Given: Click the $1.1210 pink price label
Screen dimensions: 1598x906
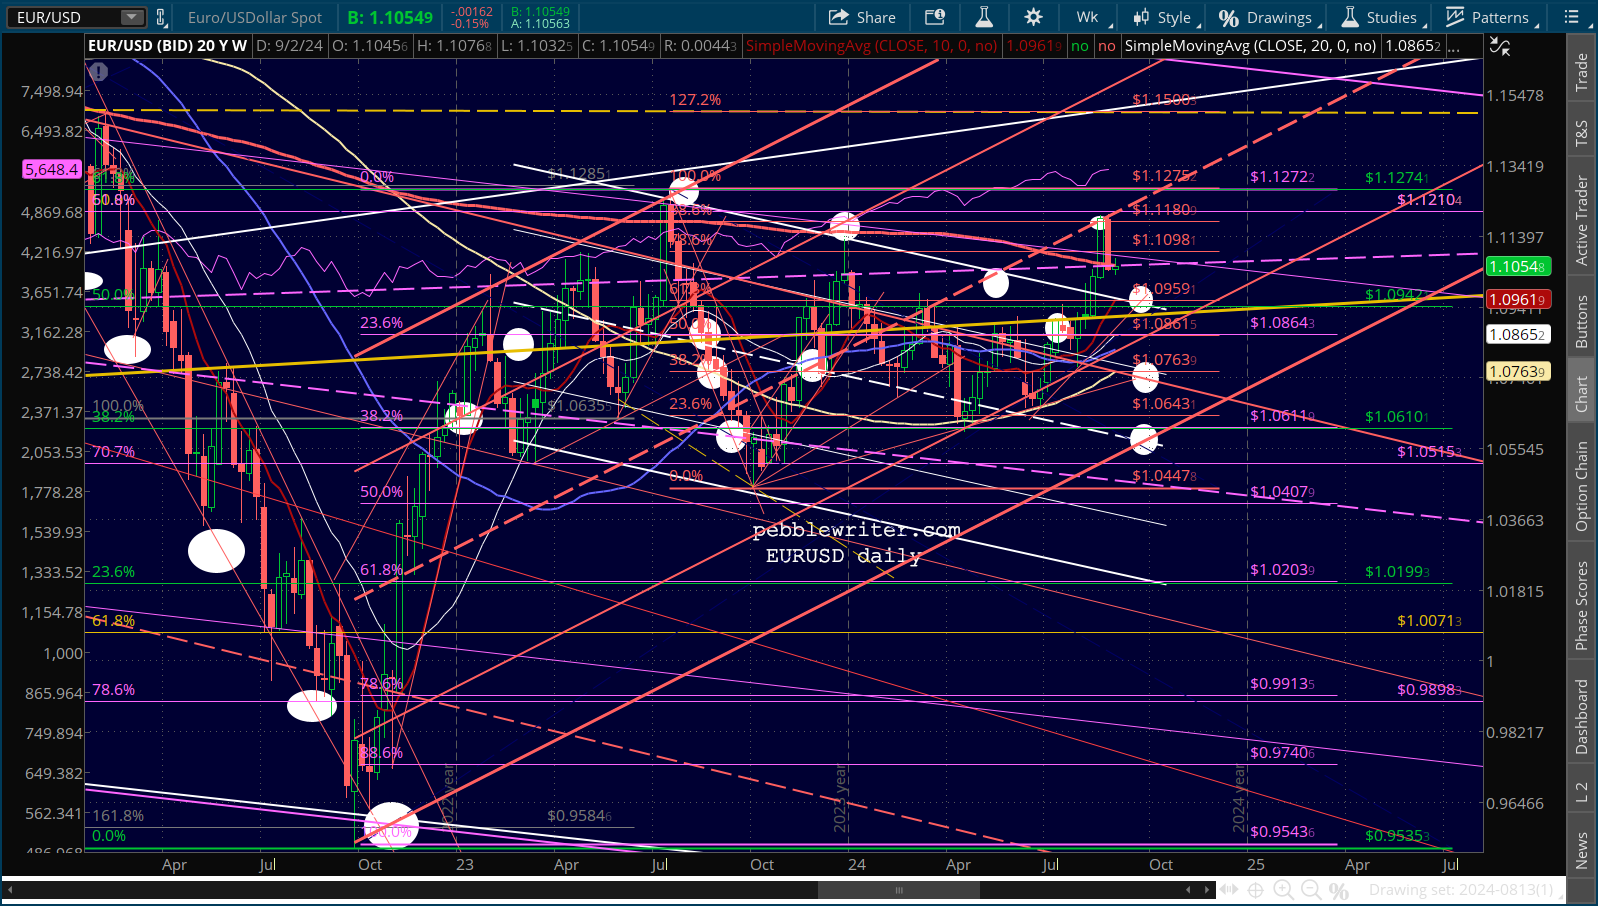Looking at the screenshot, I should [1429, 200].
